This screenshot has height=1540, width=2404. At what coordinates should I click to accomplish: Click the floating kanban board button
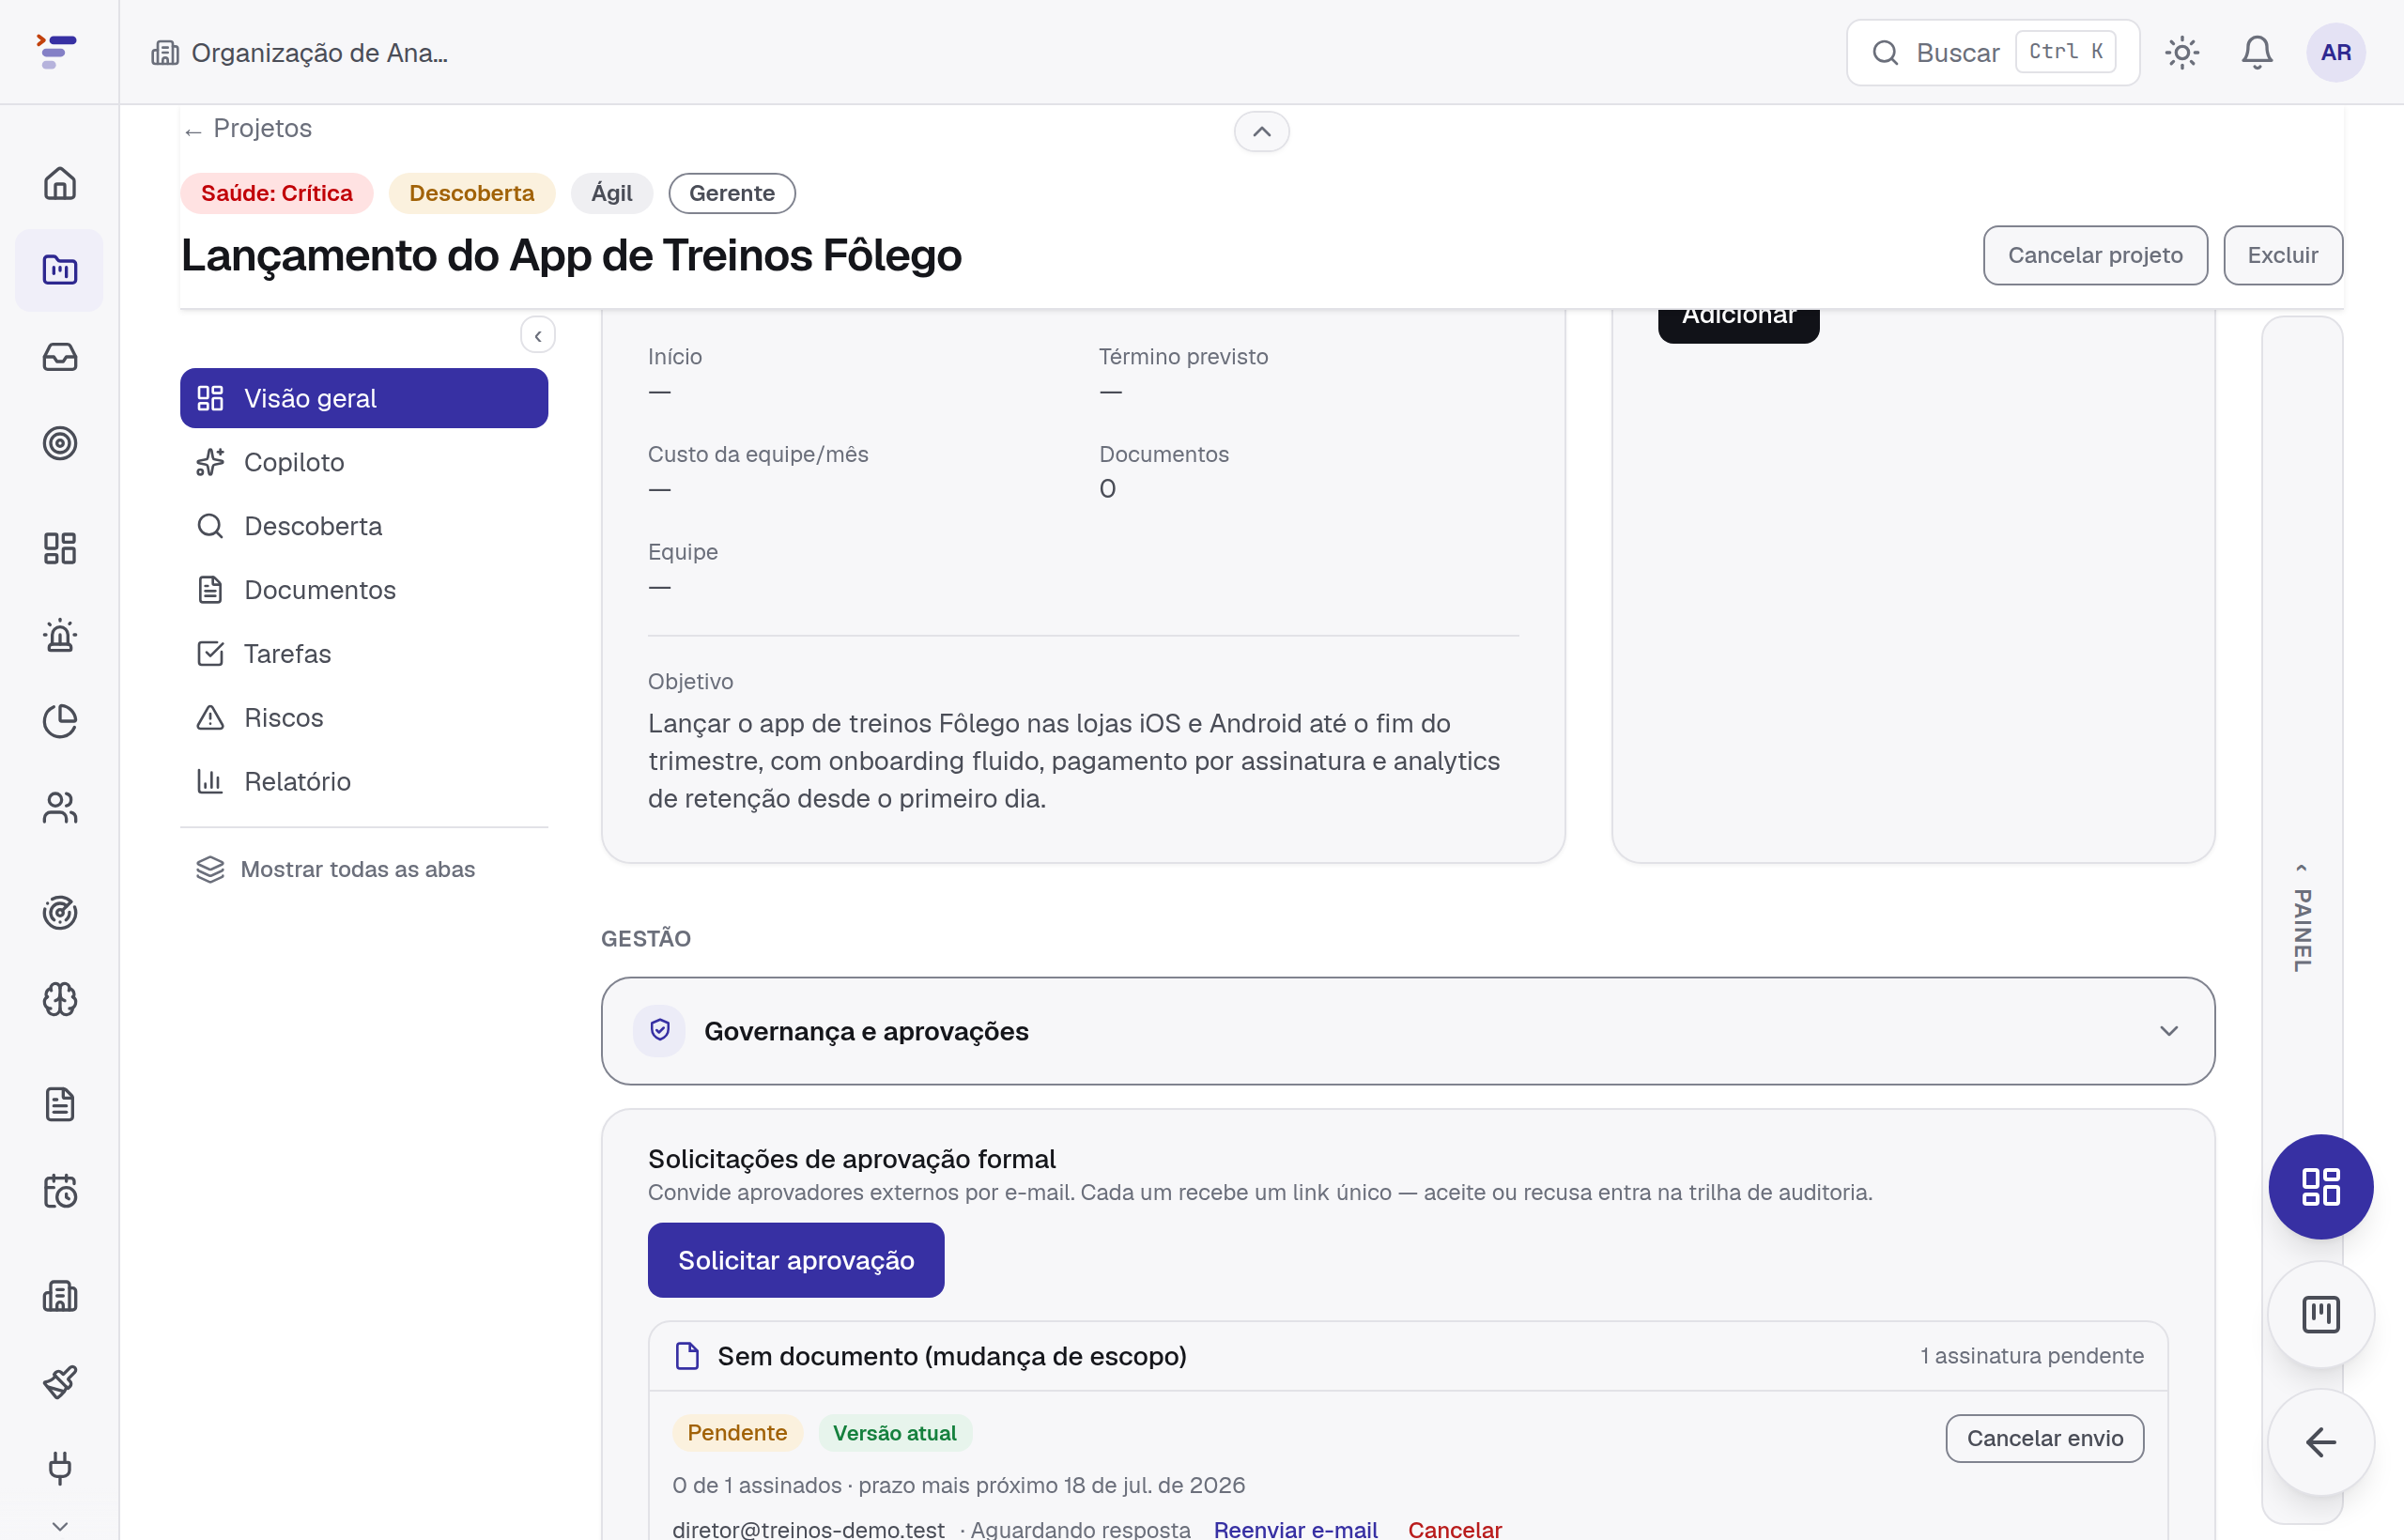(2320, 1314)
